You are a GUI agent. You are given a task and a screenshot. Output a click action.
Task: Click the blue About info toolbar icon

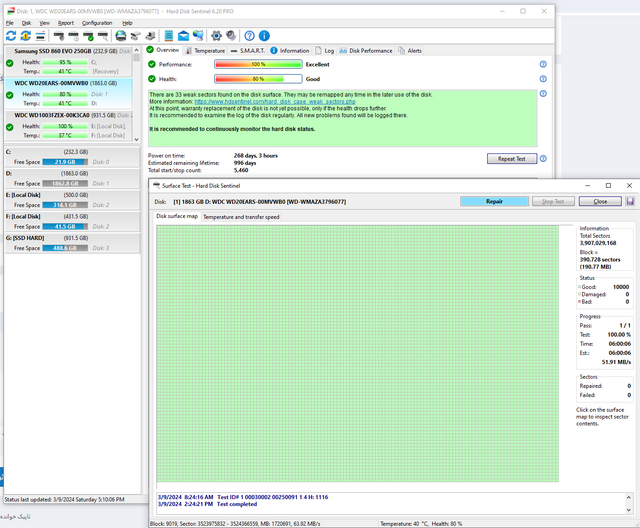click(x=264, y=36)
